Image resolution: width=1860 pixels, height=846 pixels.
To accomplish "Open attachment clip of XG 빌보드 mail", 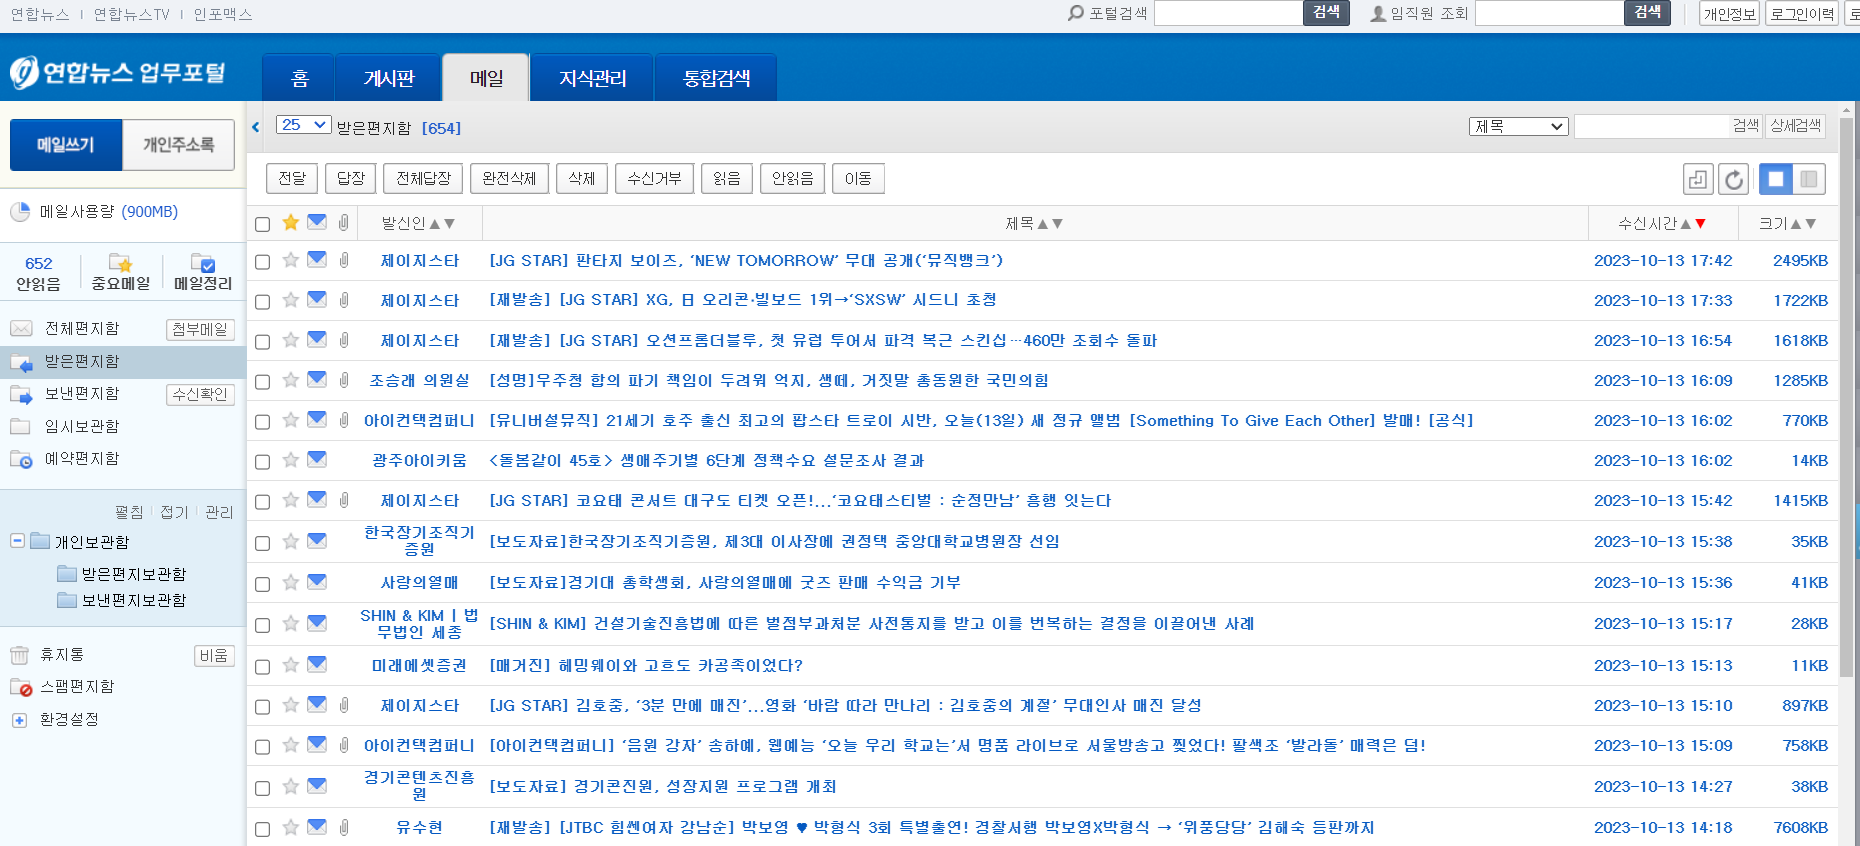I will [343, 300].
